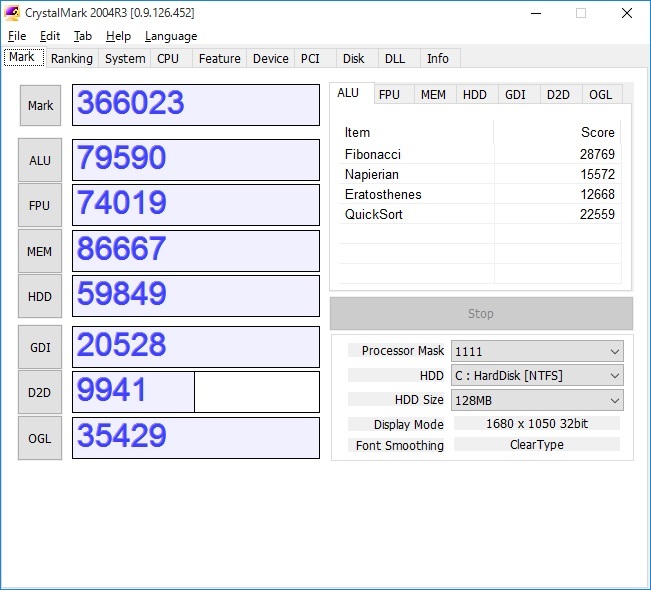Select the Napierian row
651x590 pixels.
[480, 174]
